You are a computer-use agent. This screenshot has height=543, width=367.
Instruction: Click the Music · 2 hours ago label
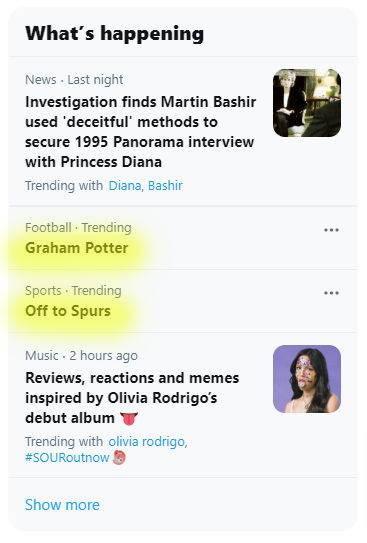click(x=81, y=356)
